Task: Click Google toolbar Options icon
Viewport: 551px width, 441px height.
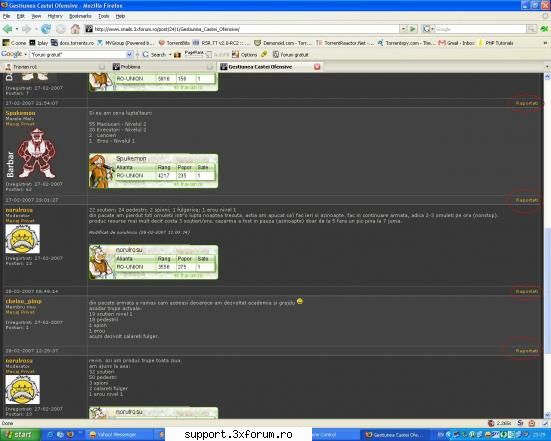Action: click(235, 54)
